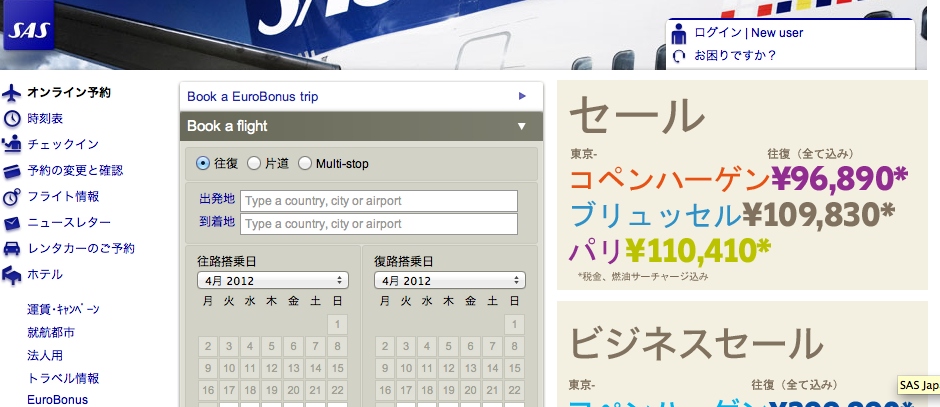Click the clock icon for timetable
940x407 pixels.
[11, 119]
